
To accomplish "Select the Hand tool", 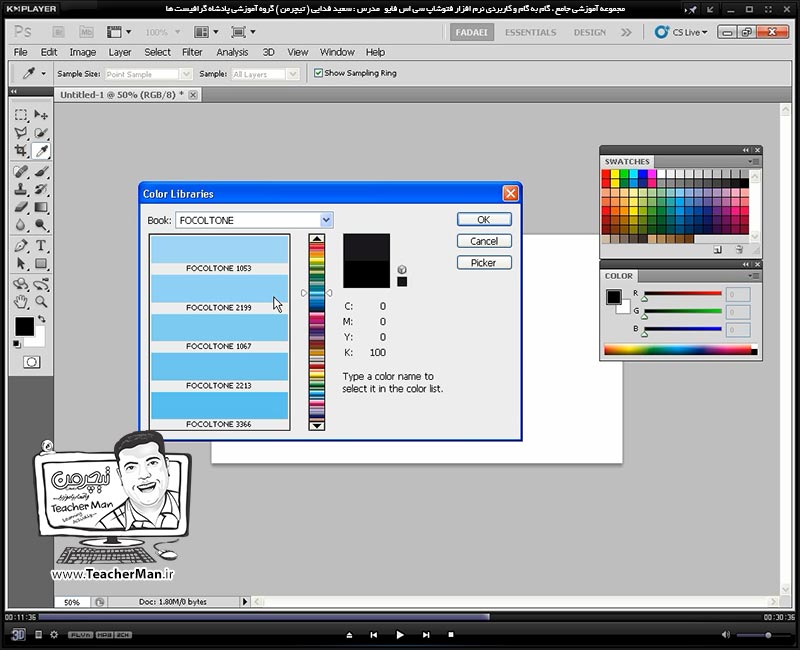I will pyautogui.click(x=21, y=302).
